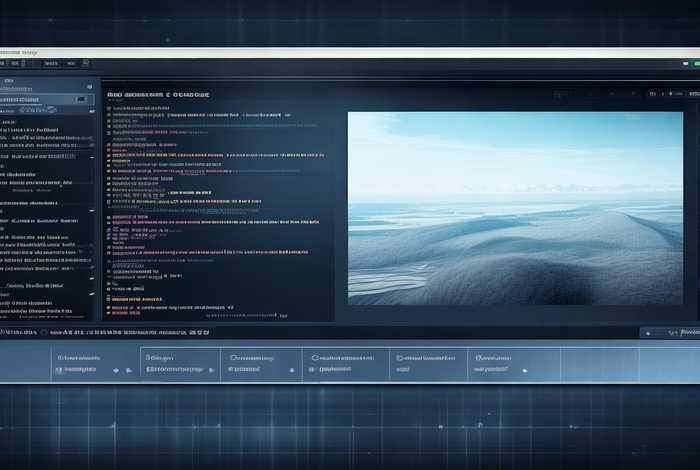The width and height of the screenshot is (700, 470).
Task: Click the small arrow icon in the first bottom cell
Action: [x=128, y=370]
